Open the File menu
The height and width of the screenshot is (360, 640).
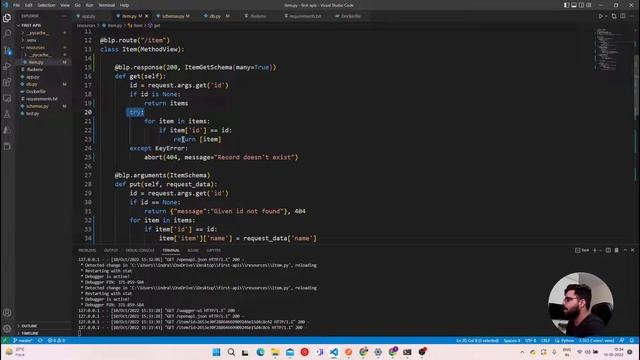coord(16,5)
